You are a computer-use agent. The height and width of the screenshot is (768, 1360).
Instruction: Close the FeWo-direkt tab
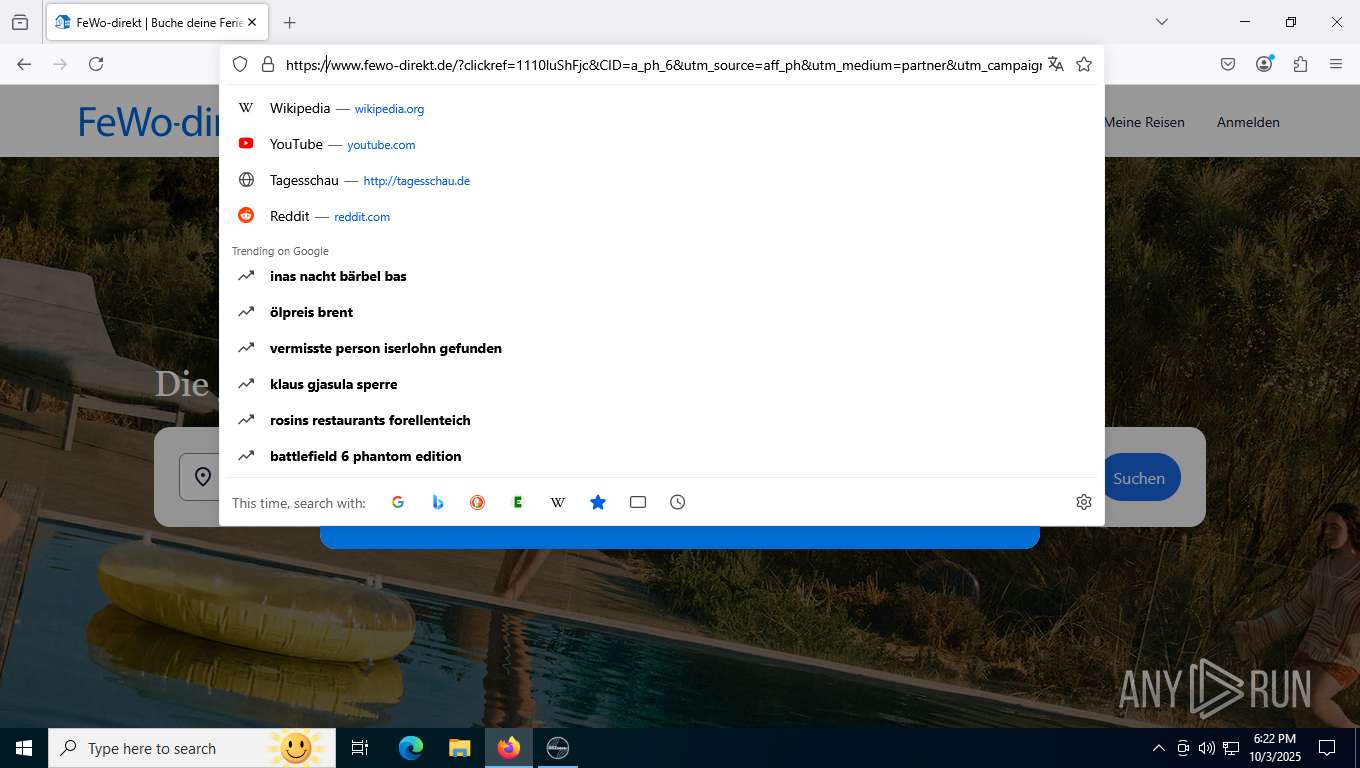point(252,22)
